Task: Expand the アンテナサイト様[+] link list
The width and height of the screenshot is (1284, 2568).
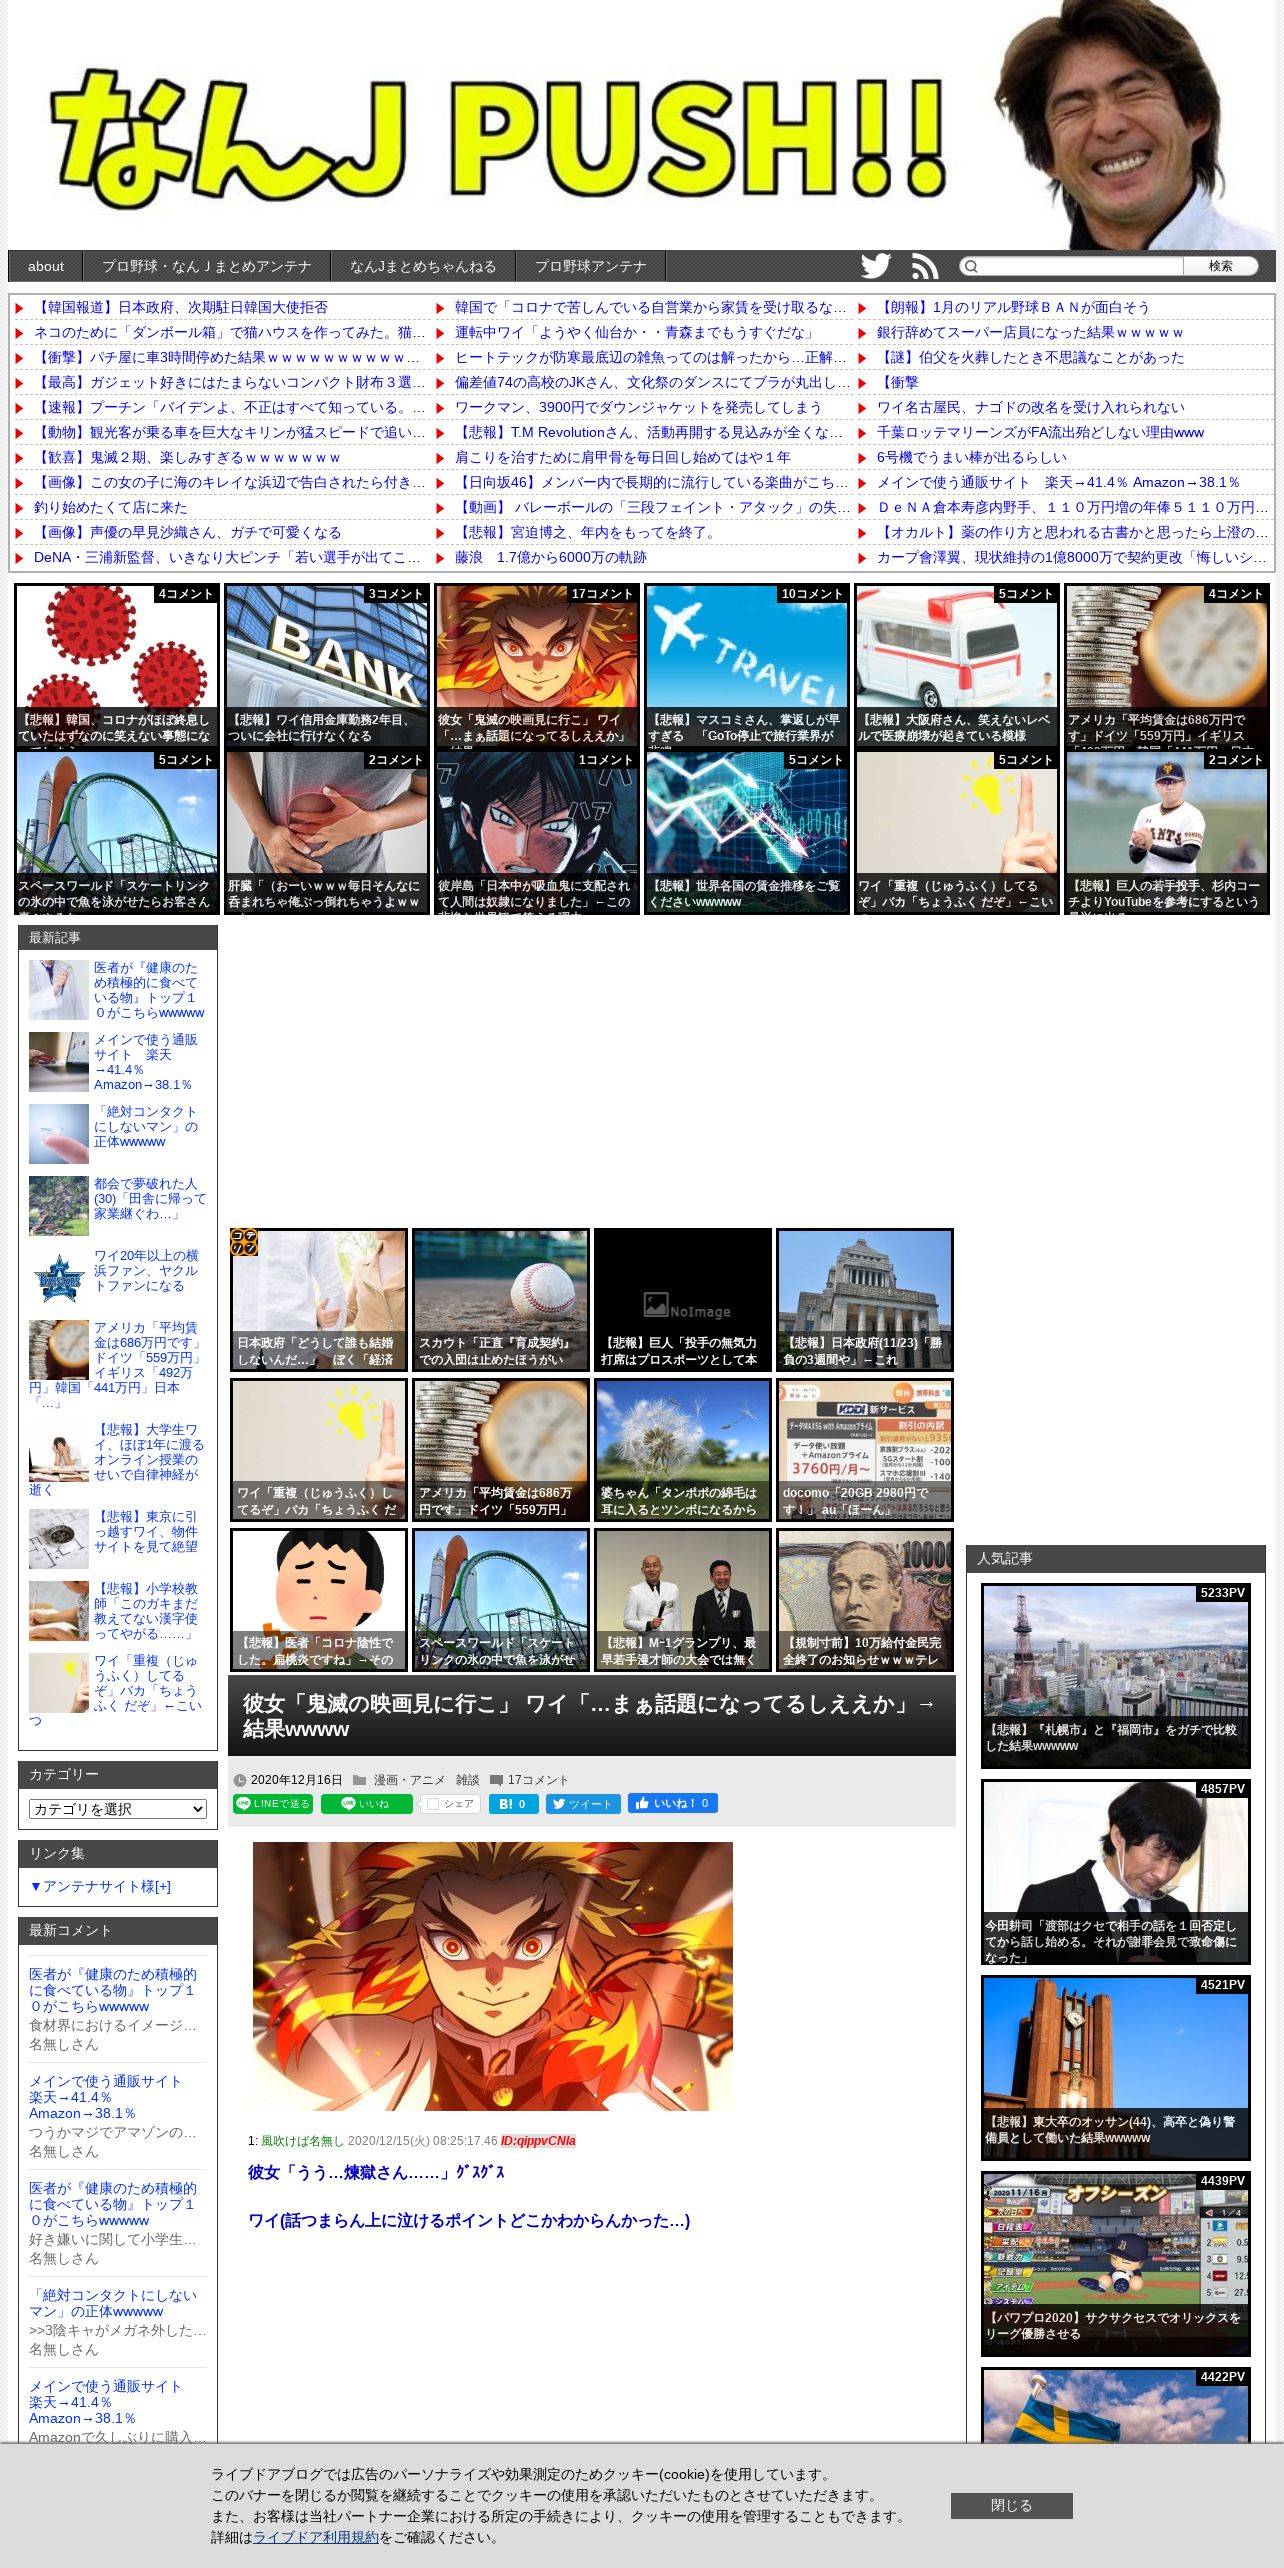Action: pyautogui.click(x=100, y=1885)
